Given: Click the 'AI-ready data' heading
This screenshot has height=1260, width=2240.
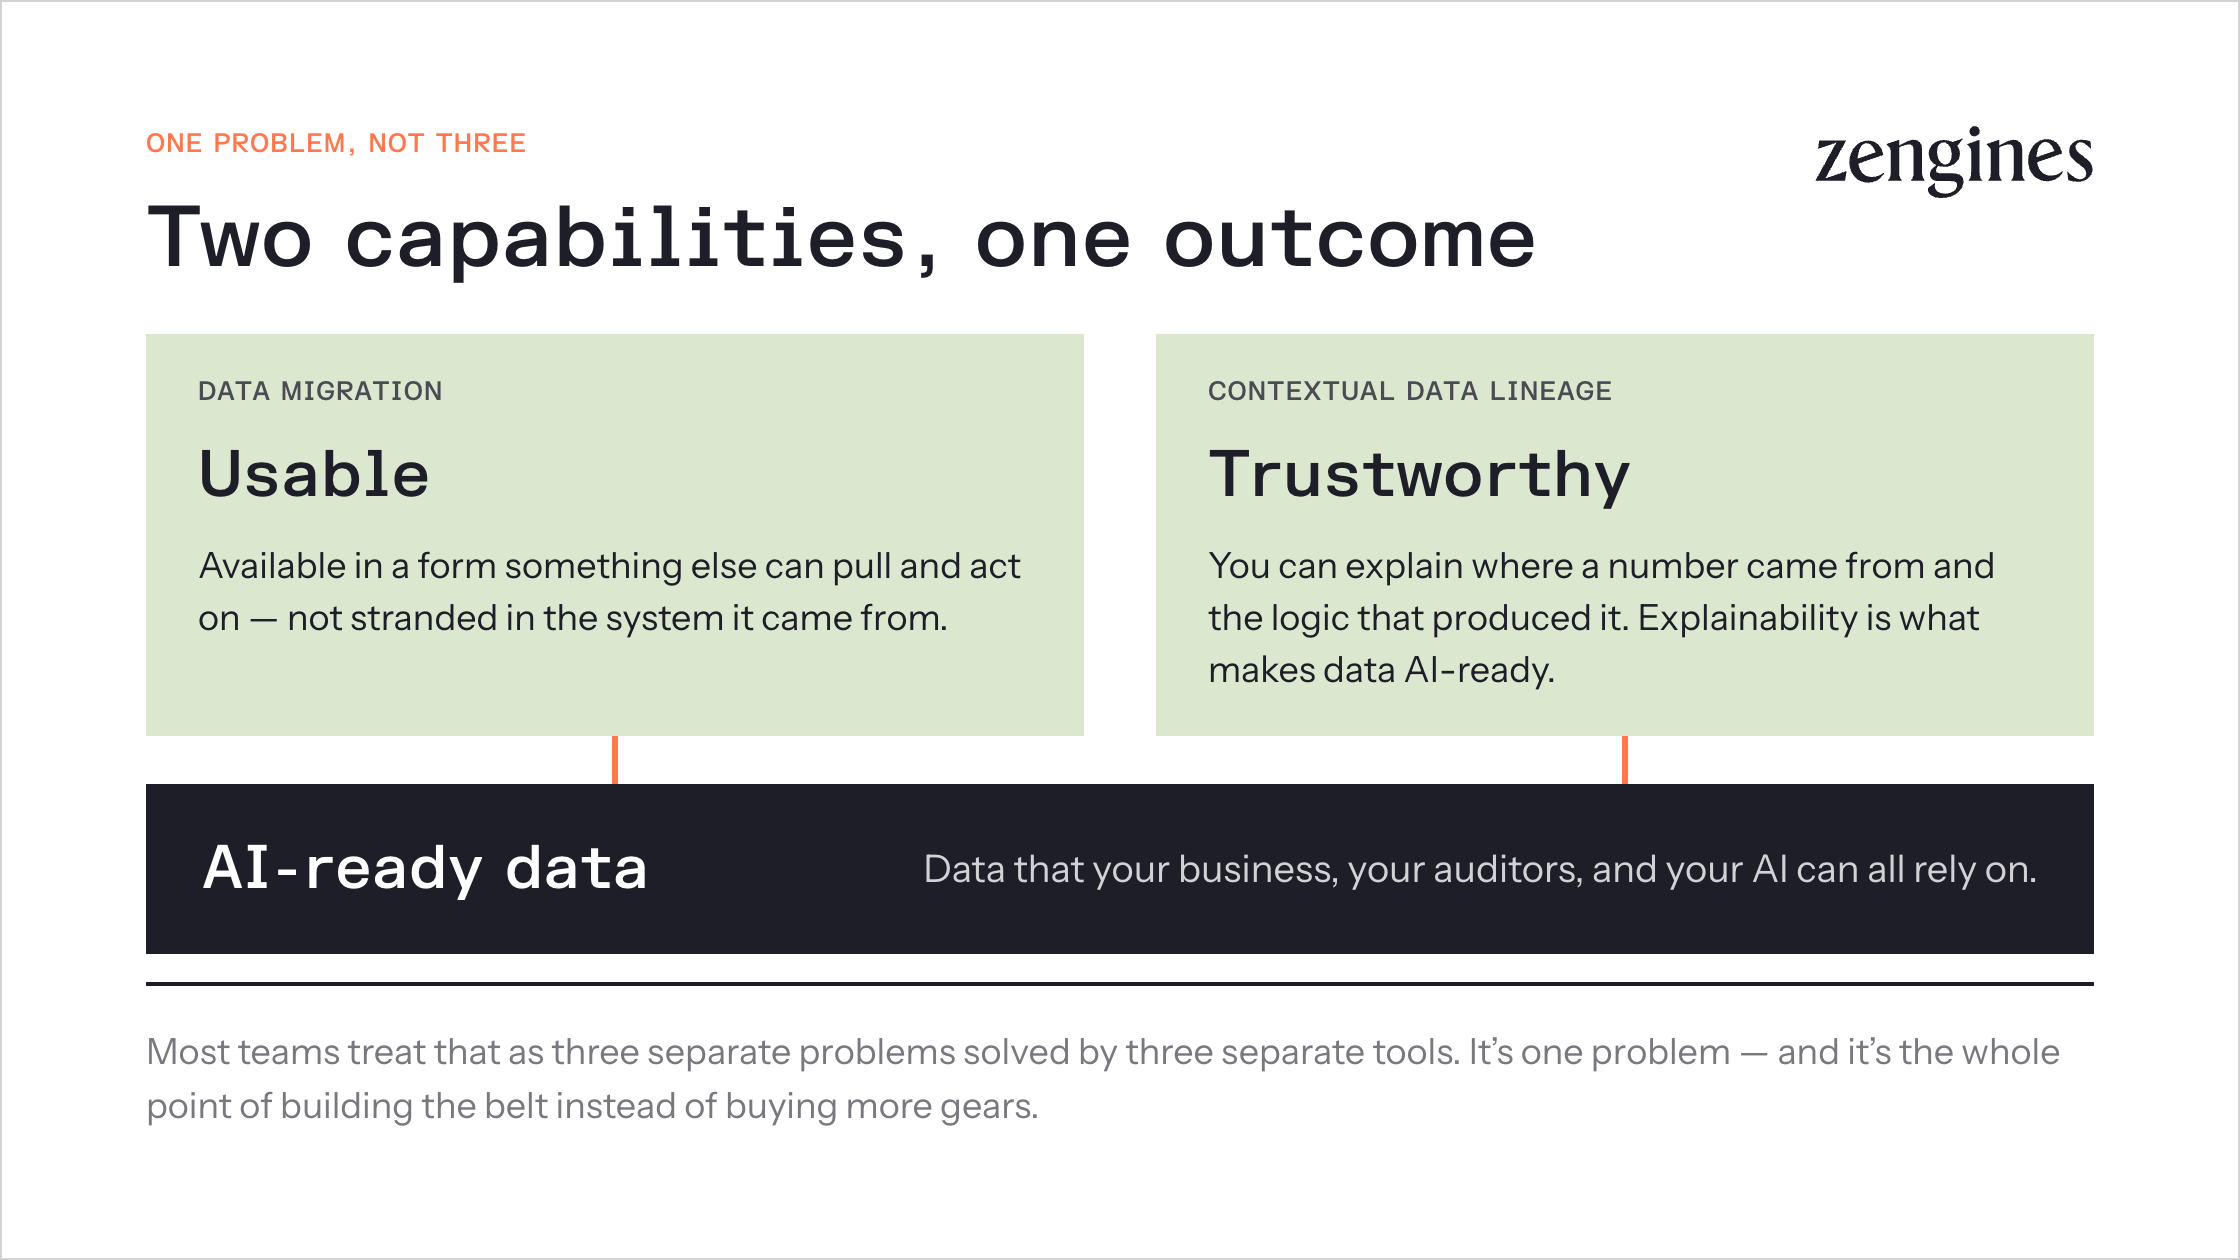Looking at the screenshot, I should [x=425, y=868].
